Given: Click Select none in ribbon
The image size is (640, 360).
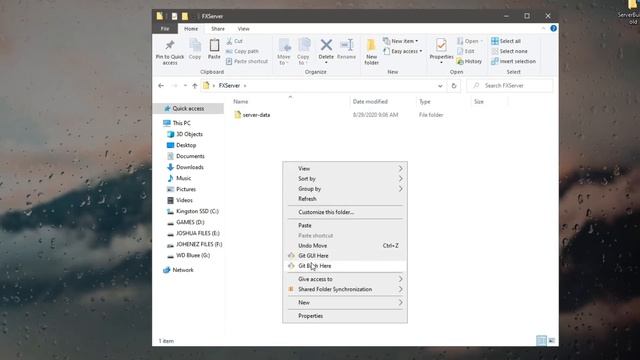Looking at the screenshot, I should tap(509, 51).
